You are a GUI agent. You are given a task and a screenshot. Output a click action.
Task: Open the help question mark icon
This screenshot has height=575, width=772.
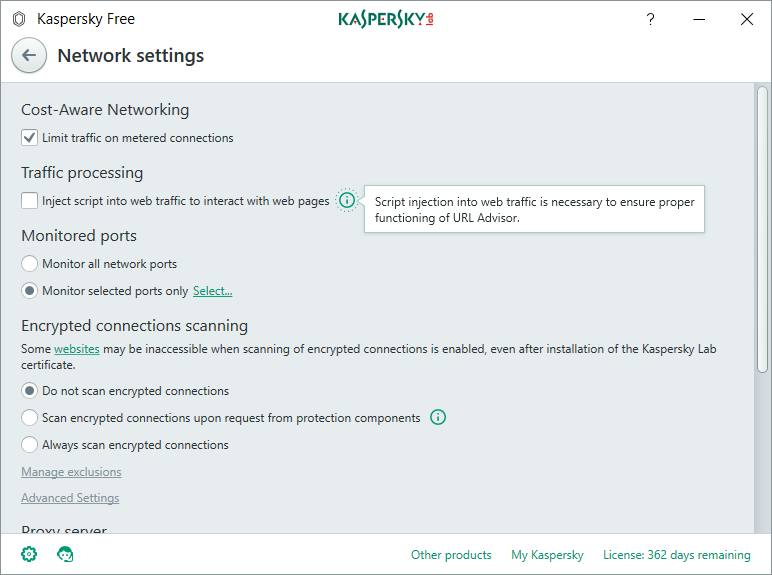[x=650, y=19]
